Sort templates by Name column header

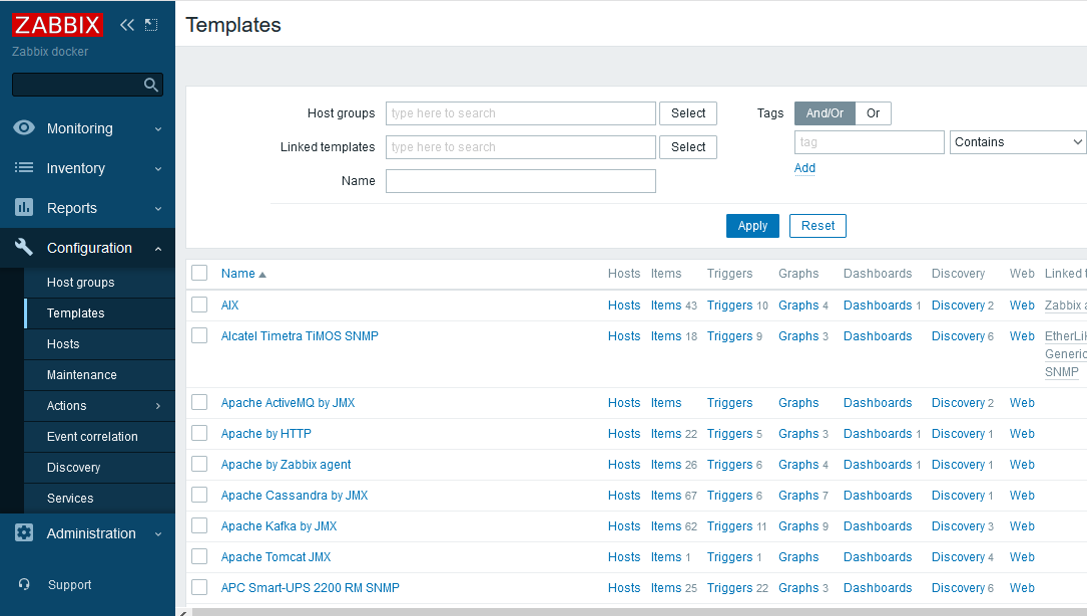coord(238,274)
